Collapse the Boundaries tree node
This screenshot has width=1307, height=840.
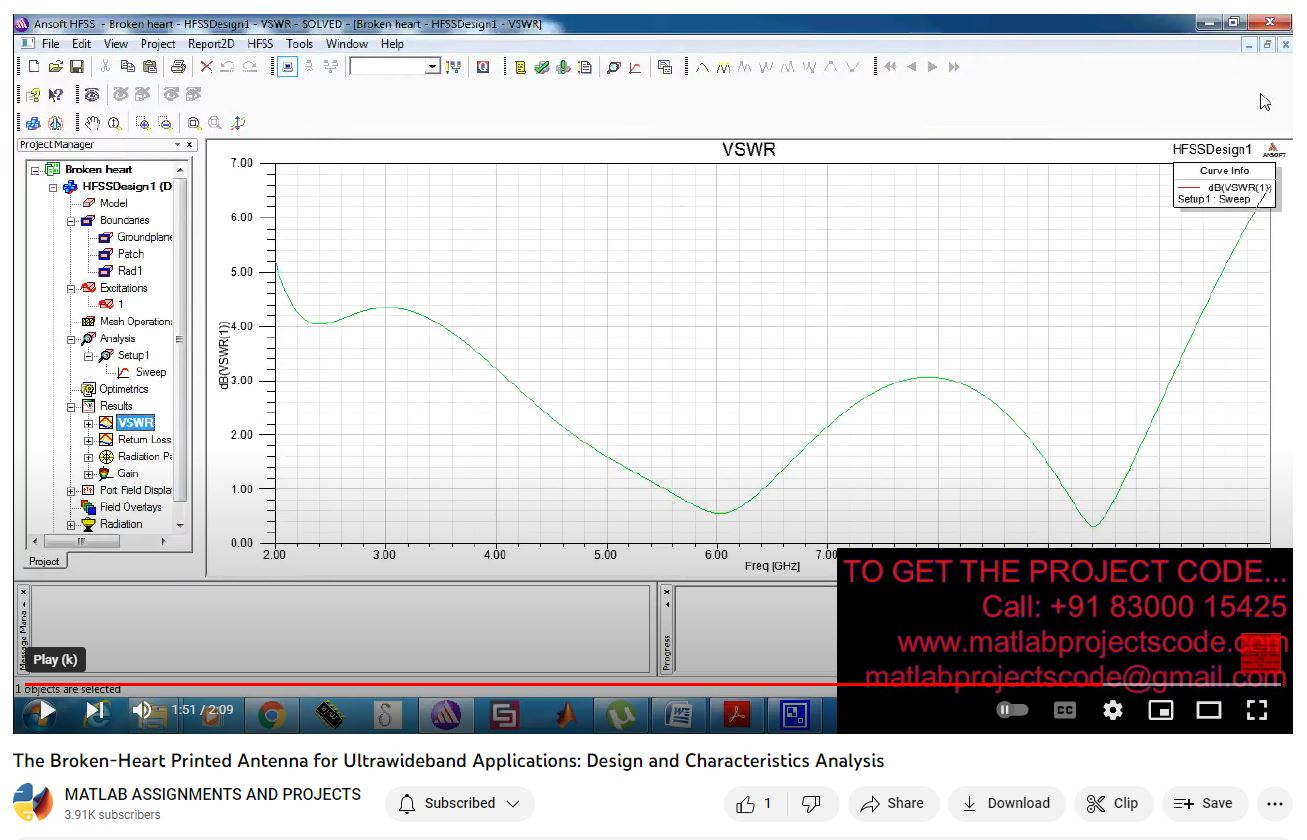pos(72,221)
